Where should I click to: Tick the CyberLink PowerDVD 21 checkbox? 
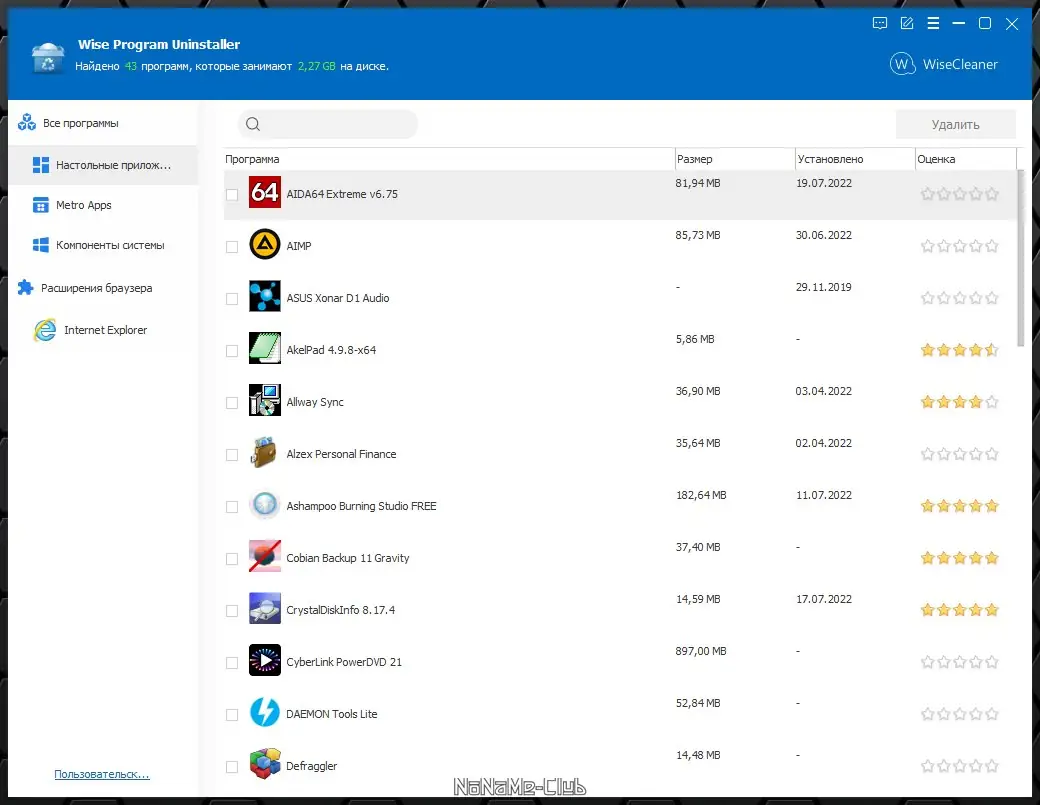click(x=231, y=662)
